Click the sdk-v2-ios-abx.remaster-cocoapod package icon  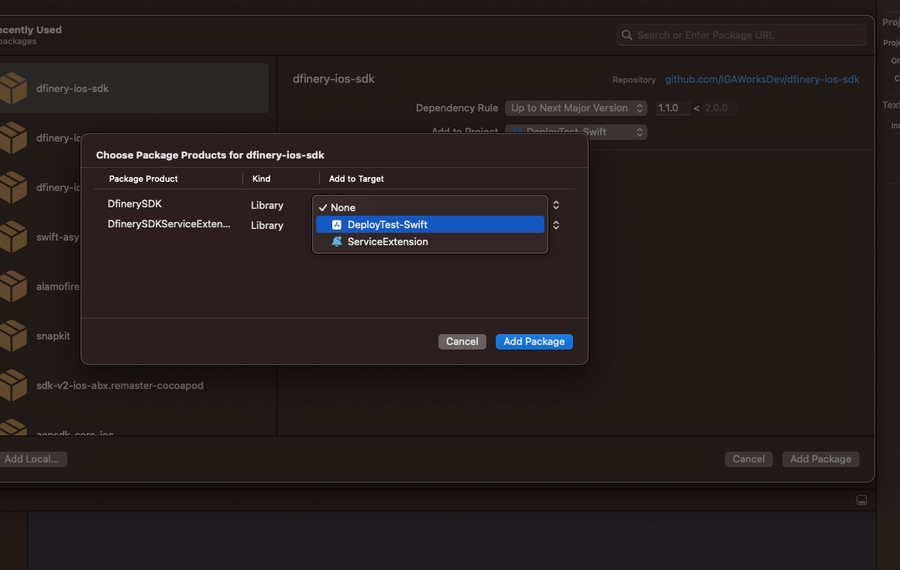(13, 385)
